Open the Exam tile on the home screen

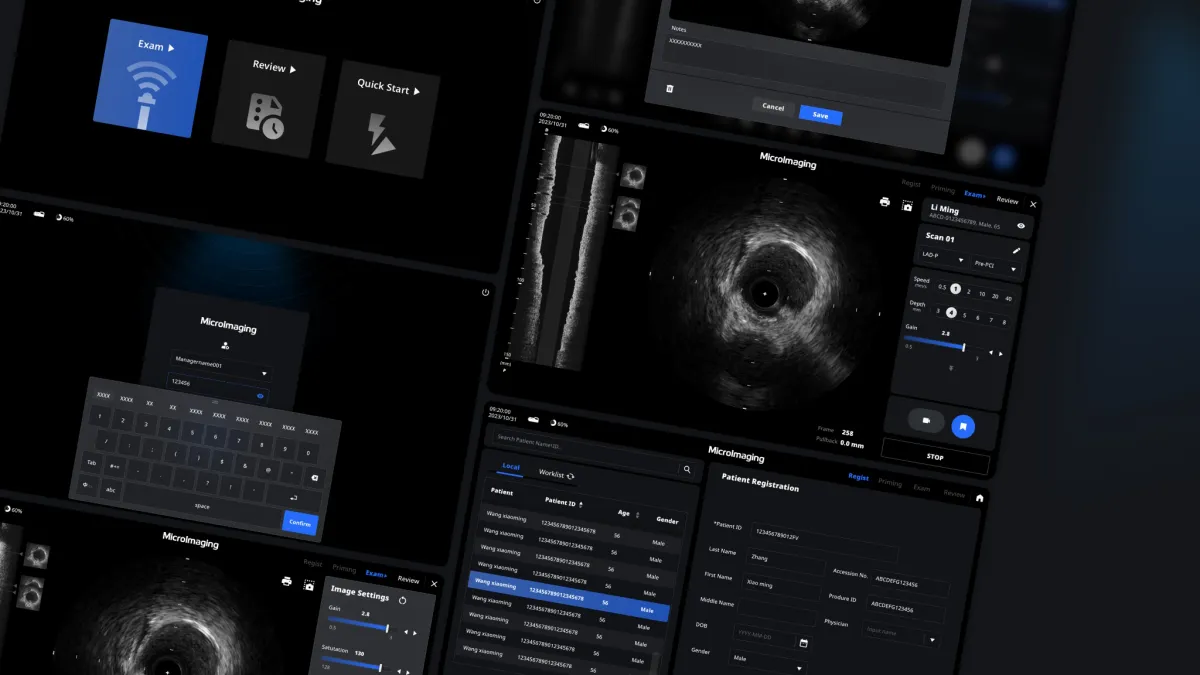150,78
